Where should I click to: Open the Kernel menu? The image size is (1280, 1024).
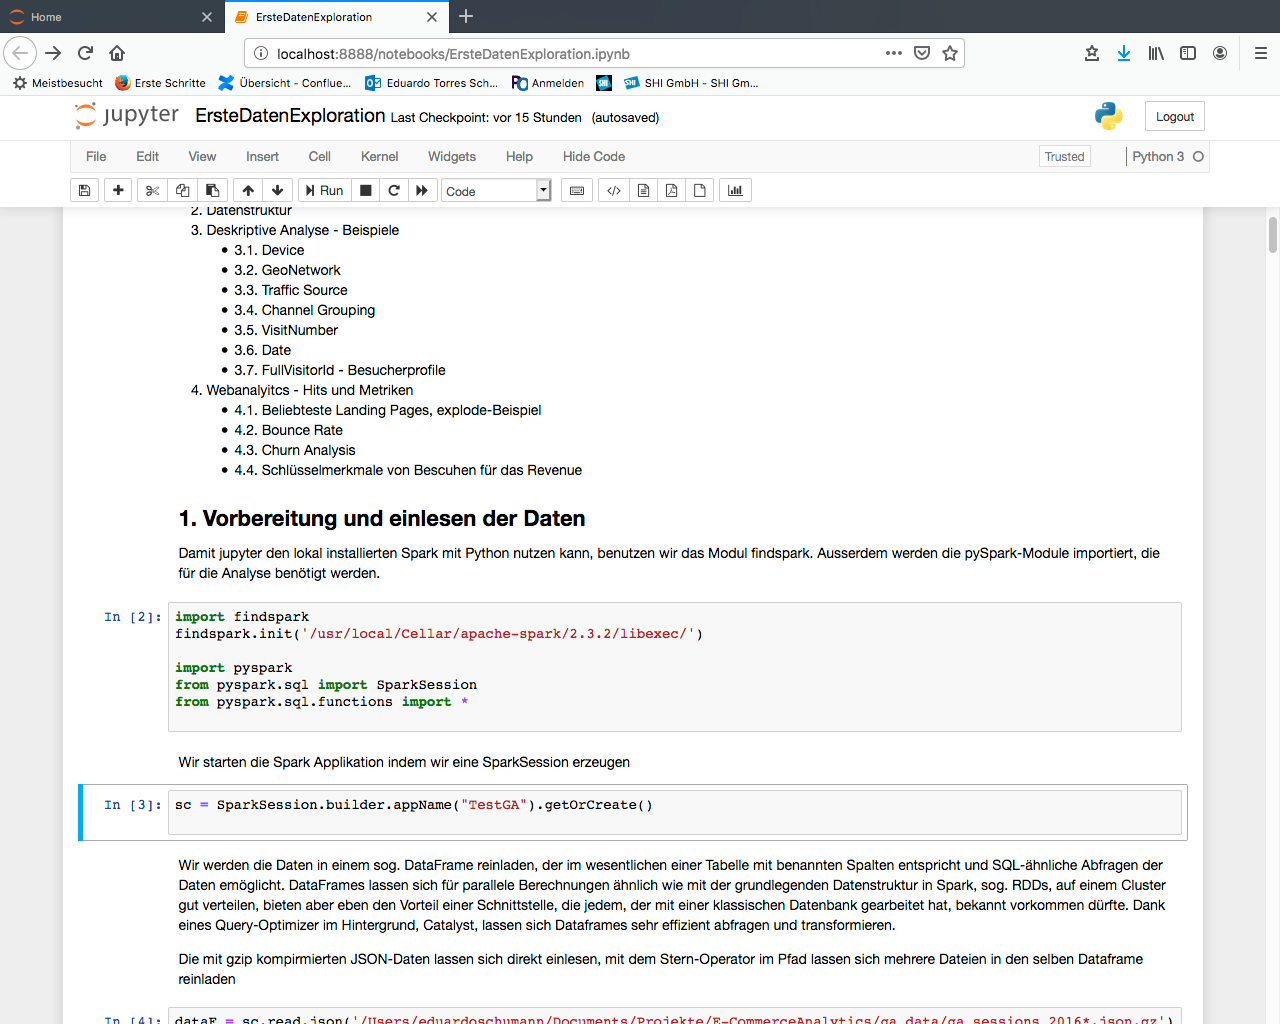pos(379,157)
